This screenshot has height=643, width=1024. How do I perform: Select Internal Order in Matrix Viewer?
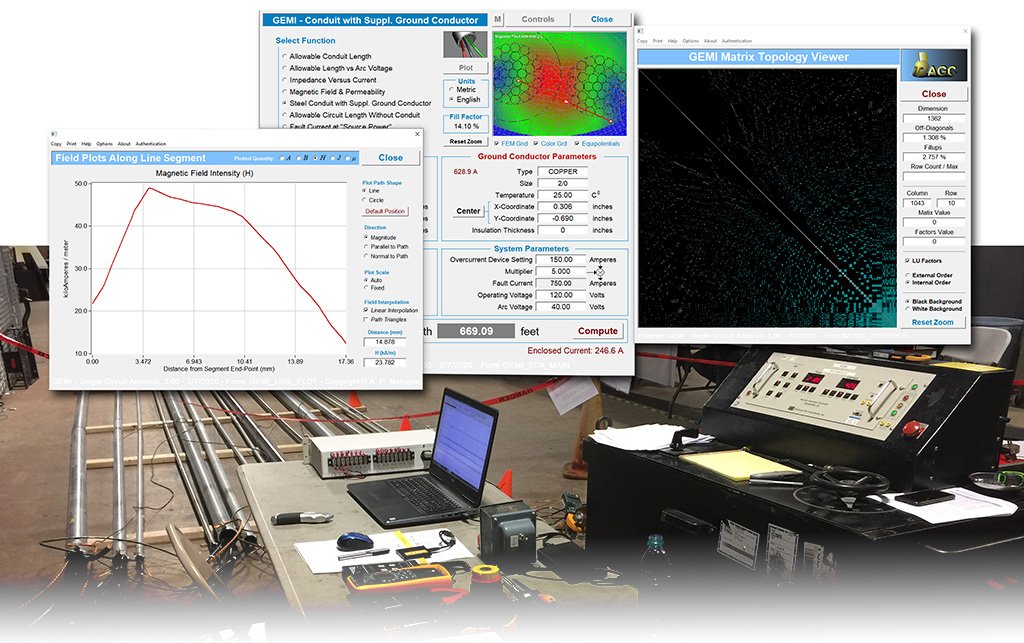click(x=908, y=283)
